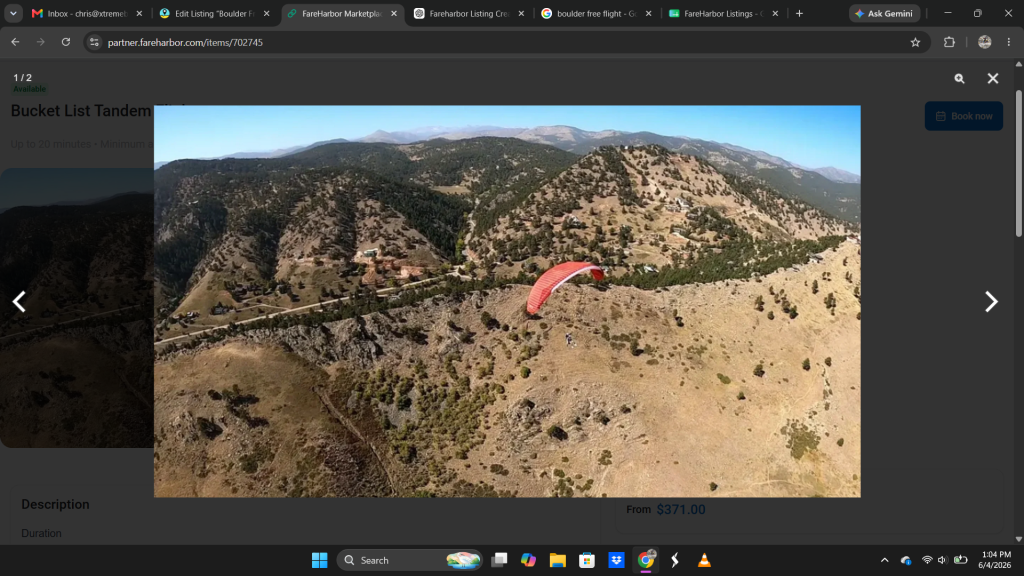Show the next photo in lightbox
1024x576 pixels.
(991, 302)
